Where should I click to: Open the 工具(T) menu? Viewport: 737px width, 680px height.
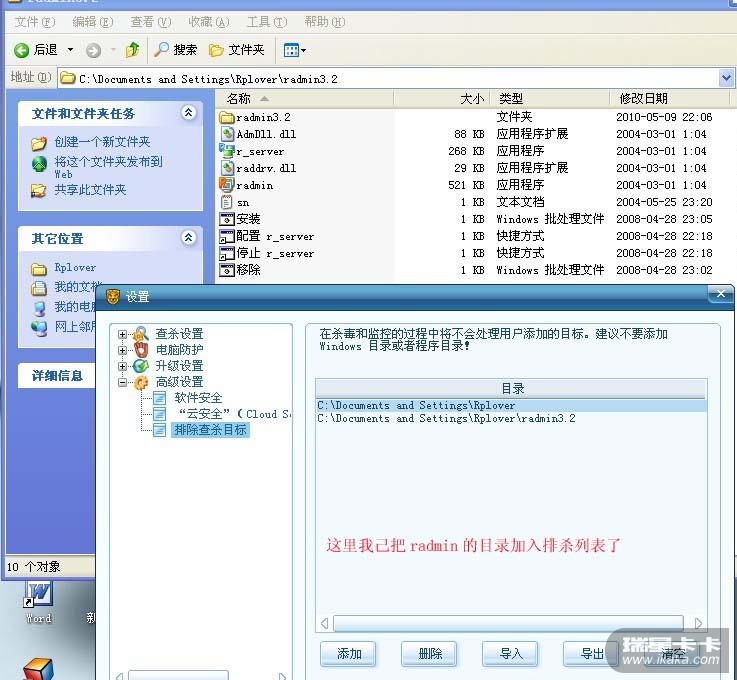(267, 22)
